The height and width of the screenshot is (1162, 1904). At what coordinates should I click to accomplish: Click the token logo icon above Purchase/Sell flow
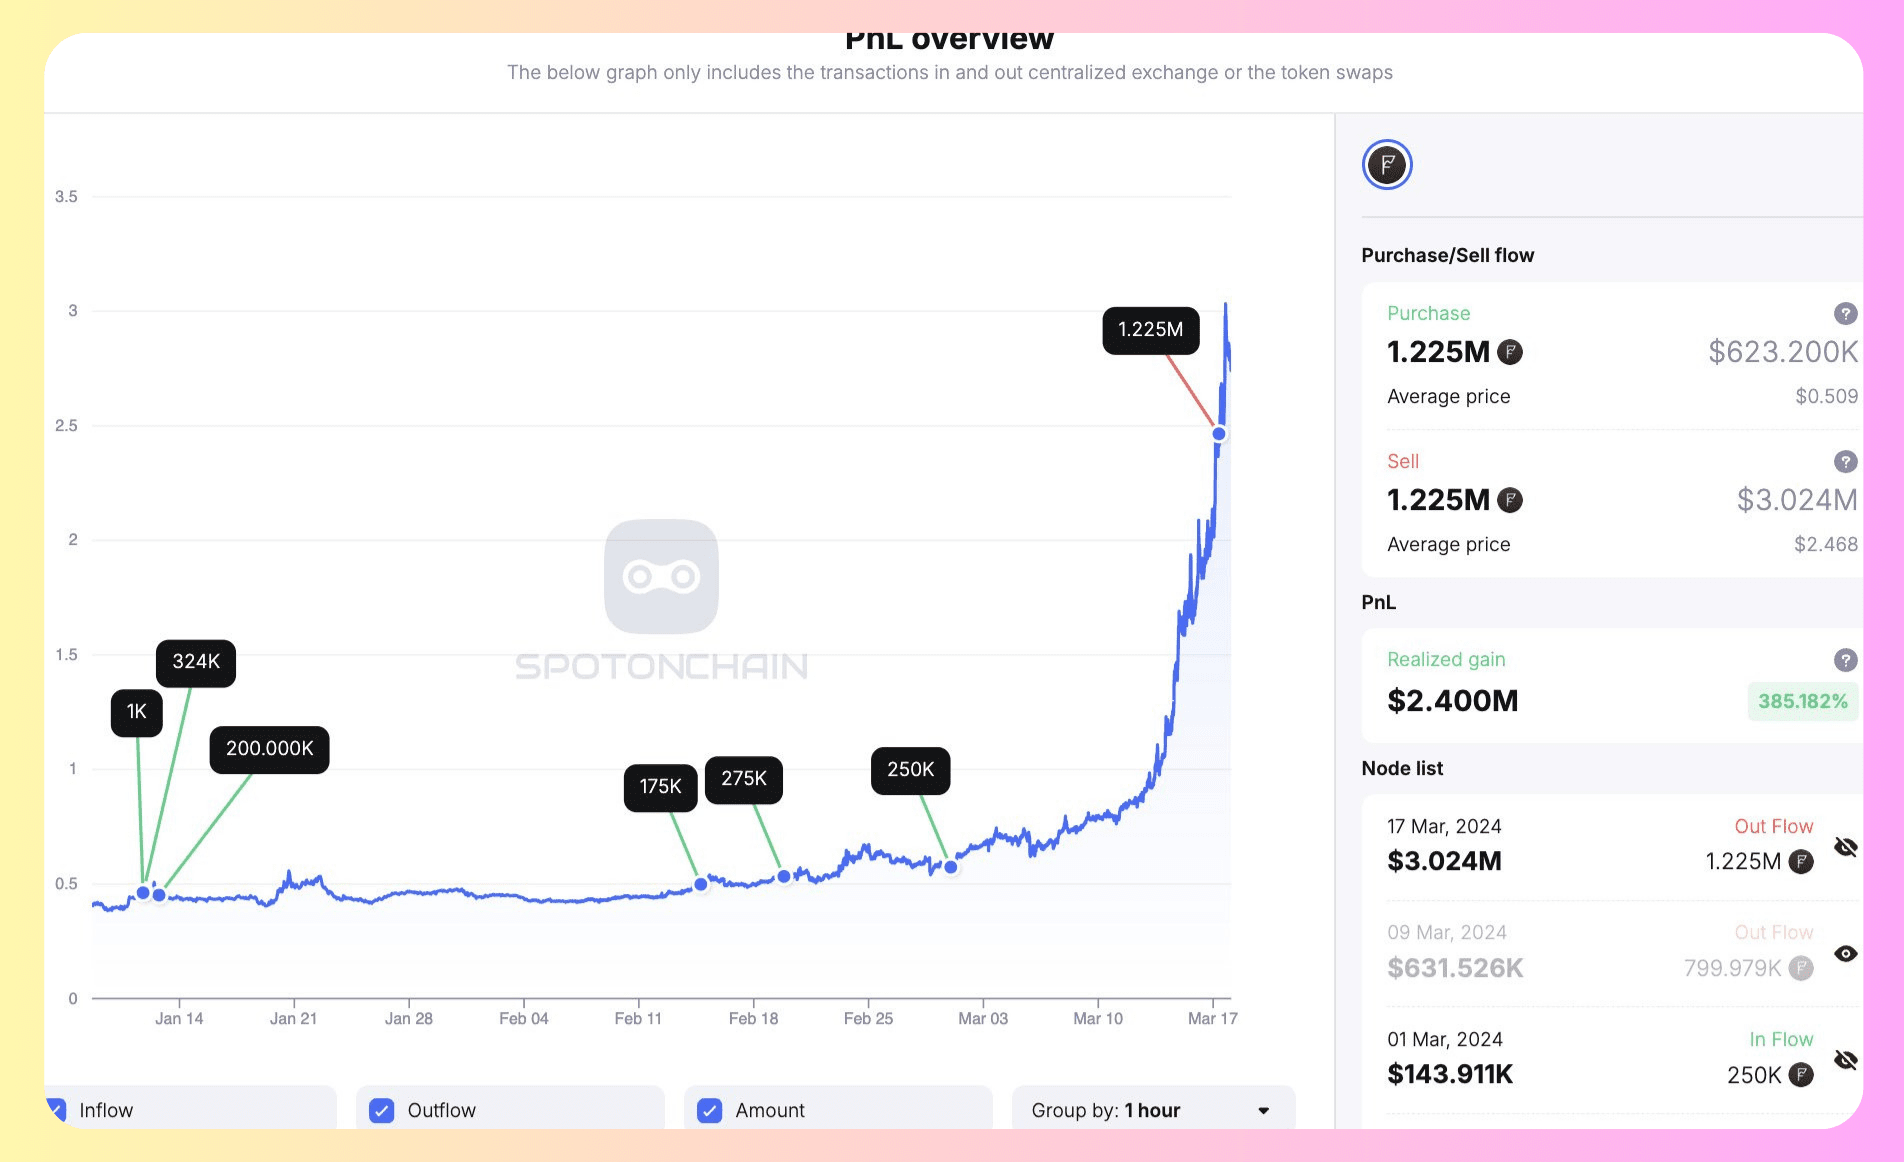1386,165
